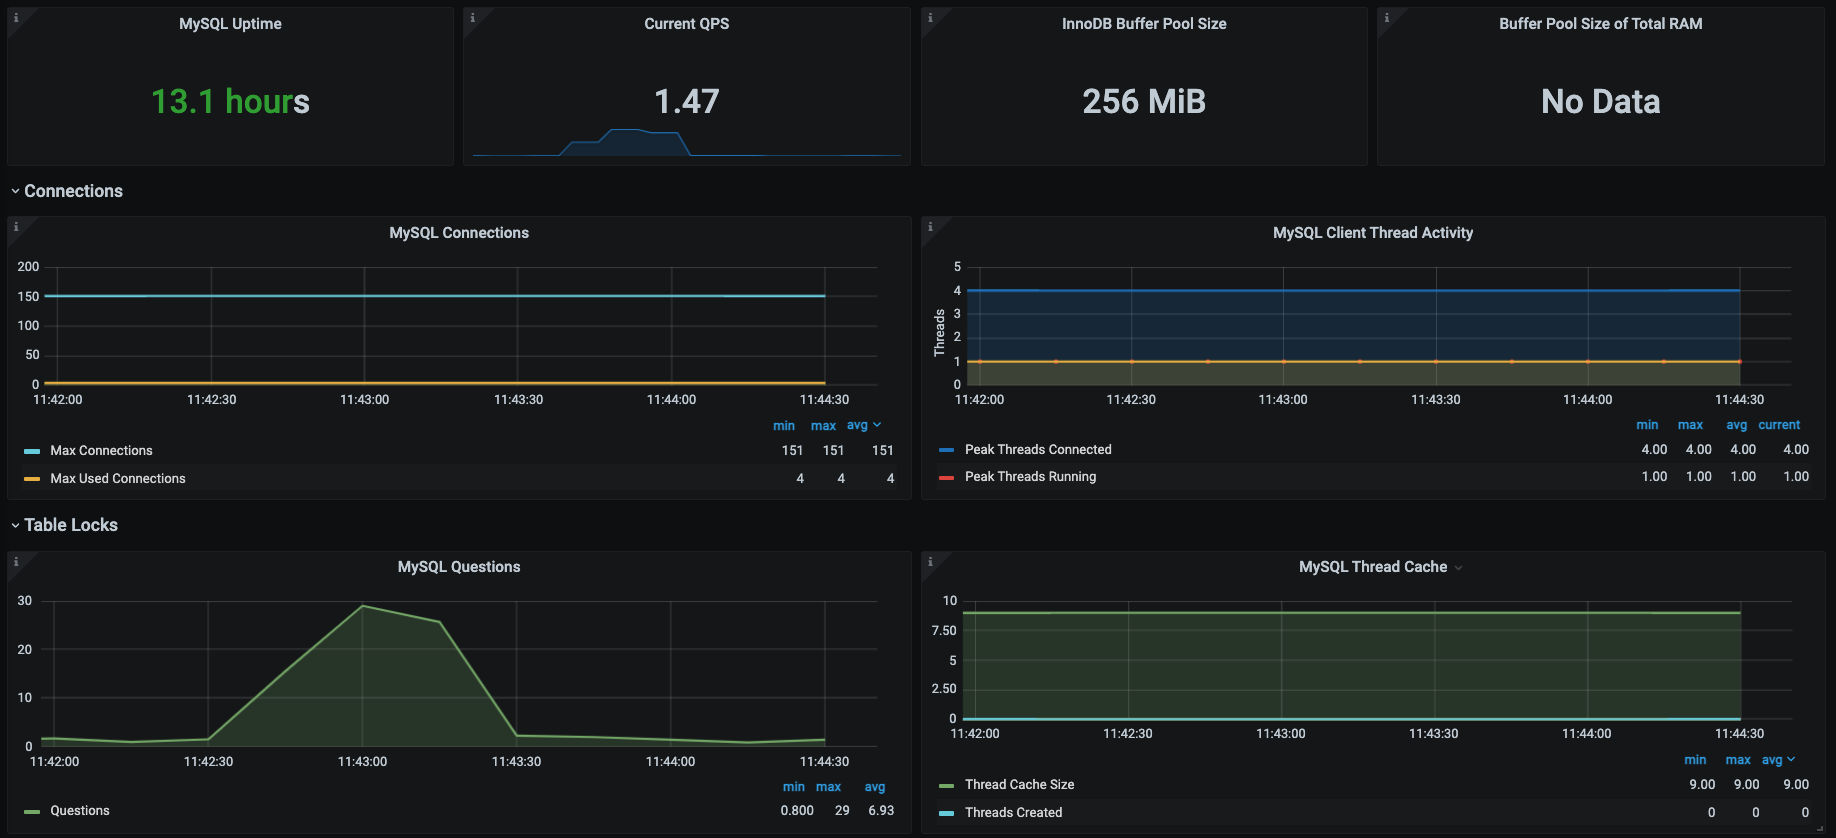Sort MySQL Questions legend by min

pyautogui.click(x=794, y=787)
